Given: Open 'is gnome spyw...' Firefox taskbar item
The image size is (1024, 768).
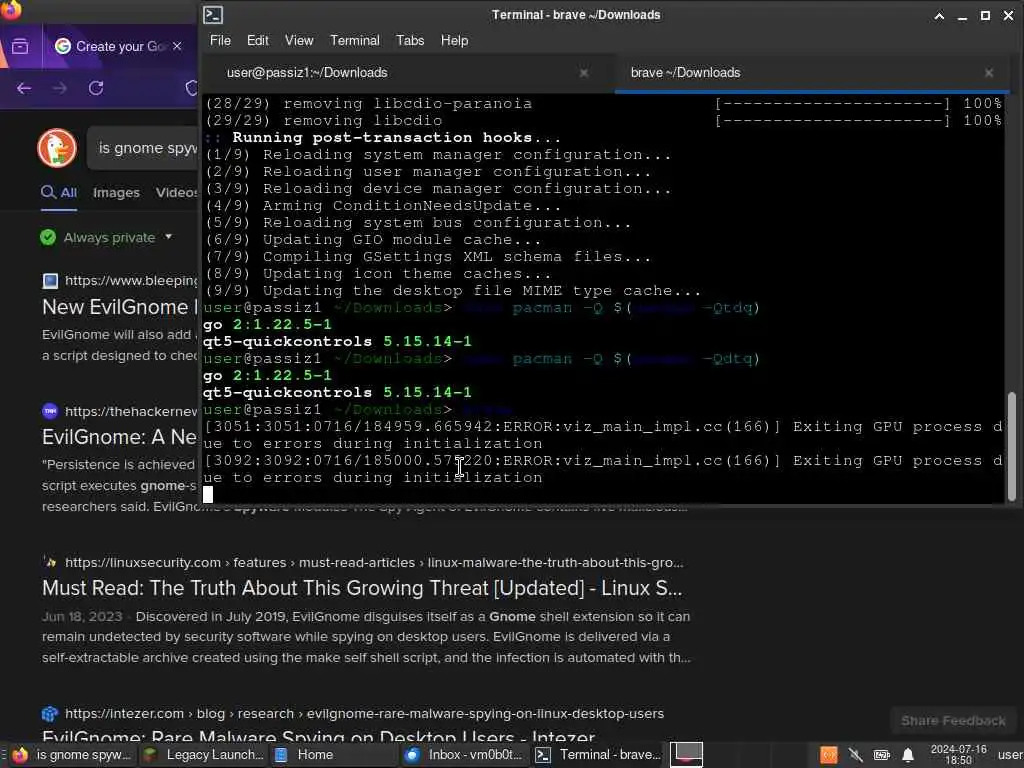Looking at the screenshot, I should (x=73, y=755).
